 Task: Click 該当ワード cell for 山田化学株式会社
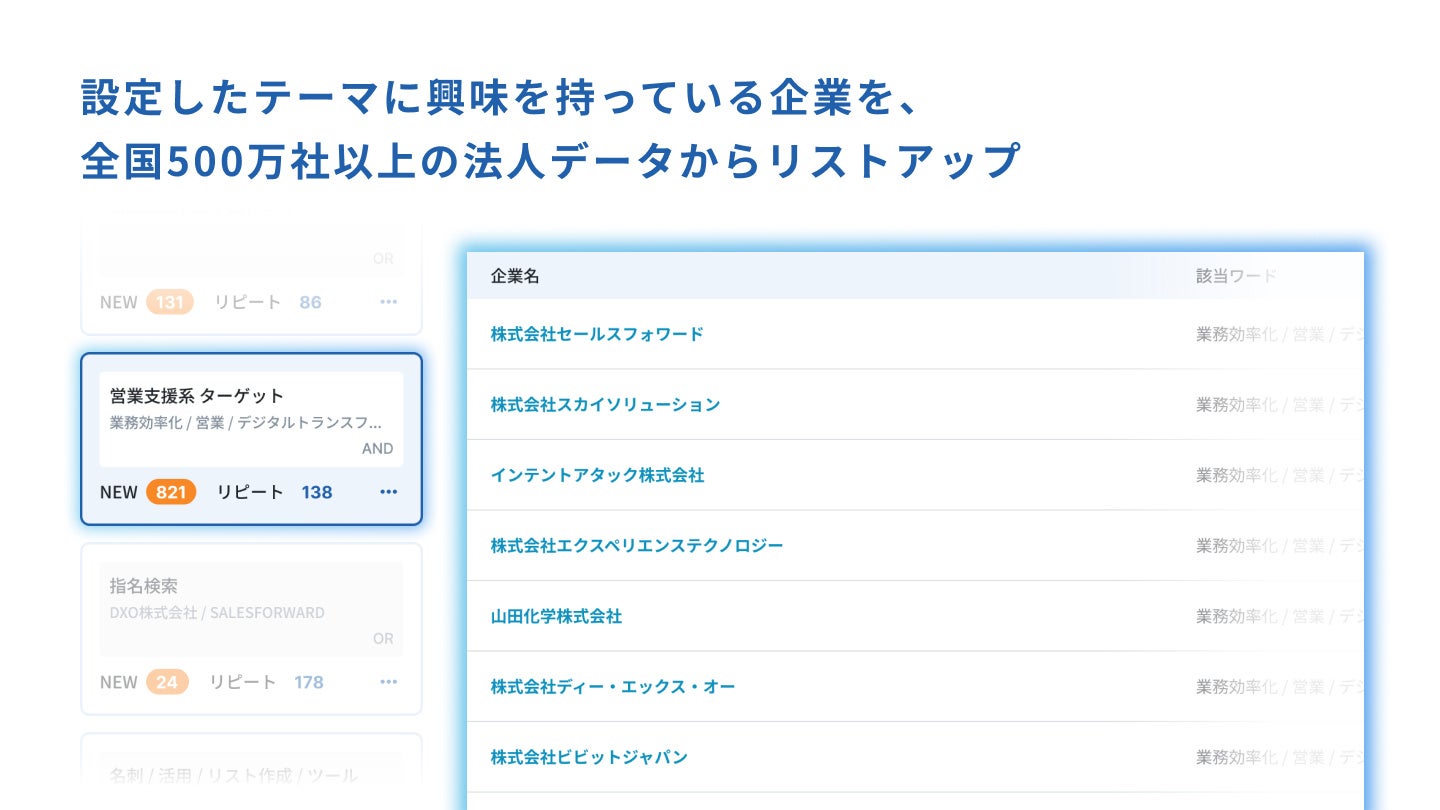[x=1280, y=616]
